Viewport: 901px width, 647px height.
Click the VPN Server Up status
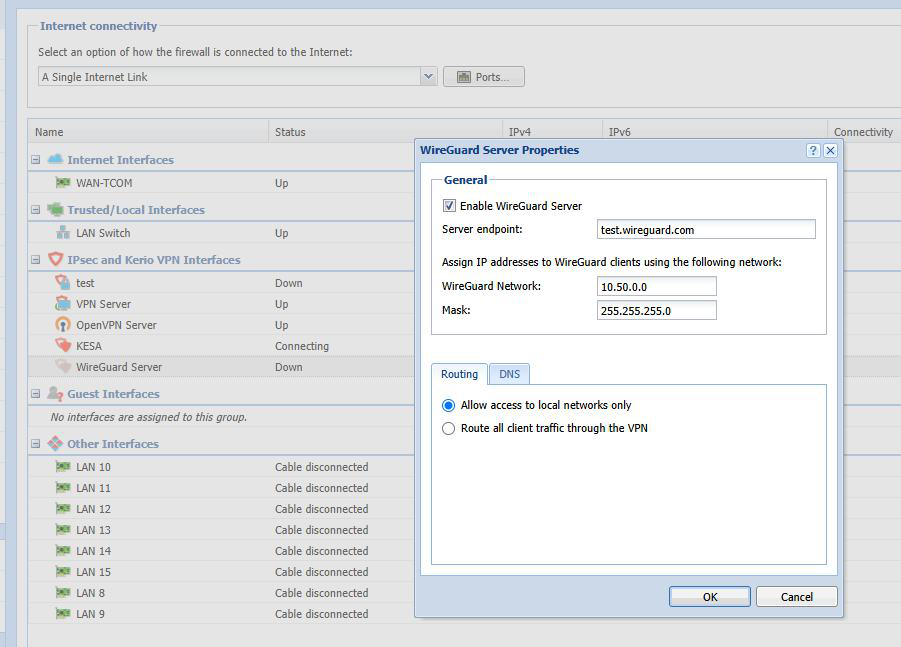[282, 304]
